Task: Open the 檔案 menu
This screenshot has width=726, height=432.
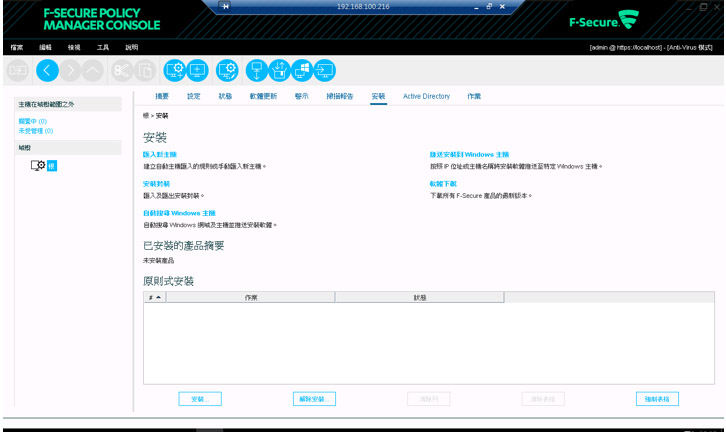Action: [x=17, y=47]
